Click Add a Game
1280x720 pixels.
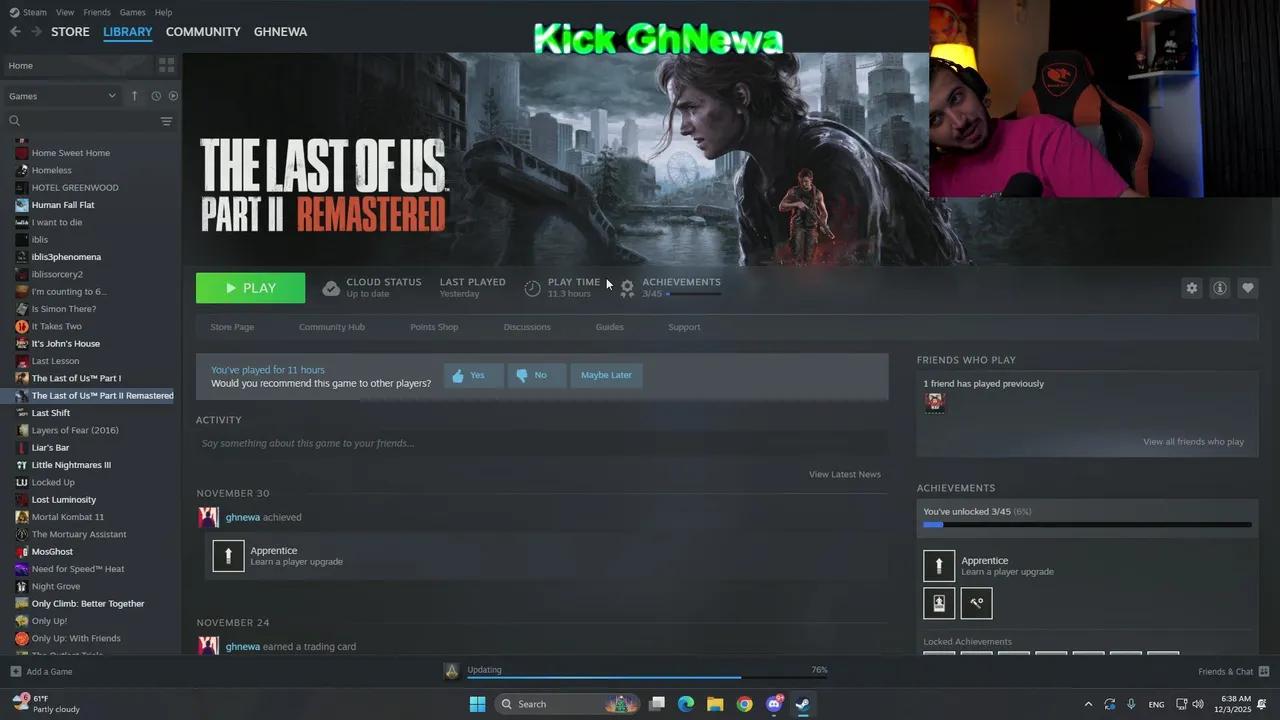click(40, 672)
